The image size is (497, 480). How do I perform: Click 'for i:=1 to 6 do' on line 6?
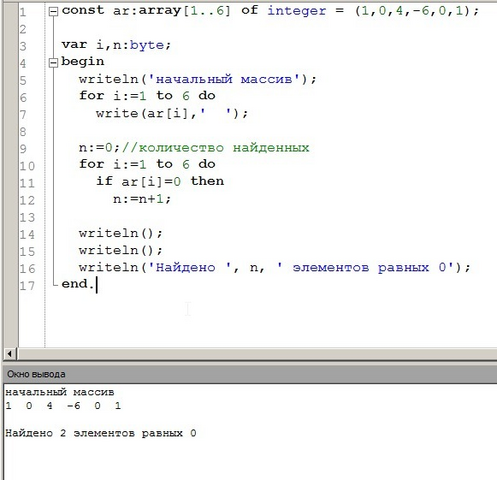pos(147,96)
